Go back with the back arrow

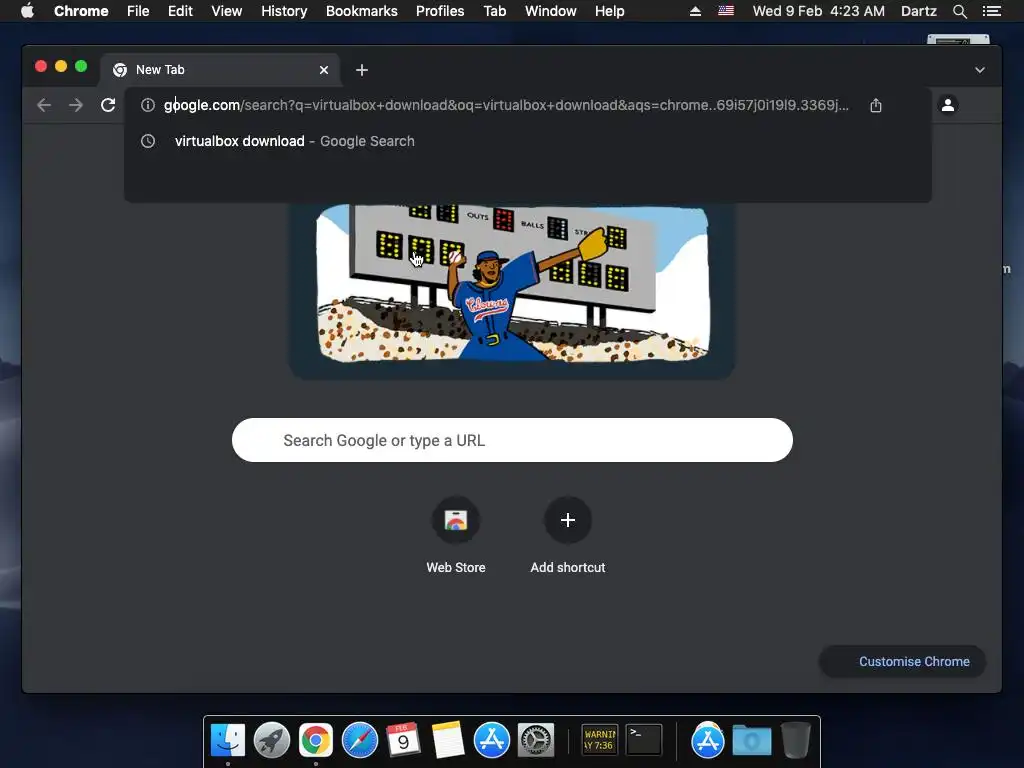click(44, 105)
